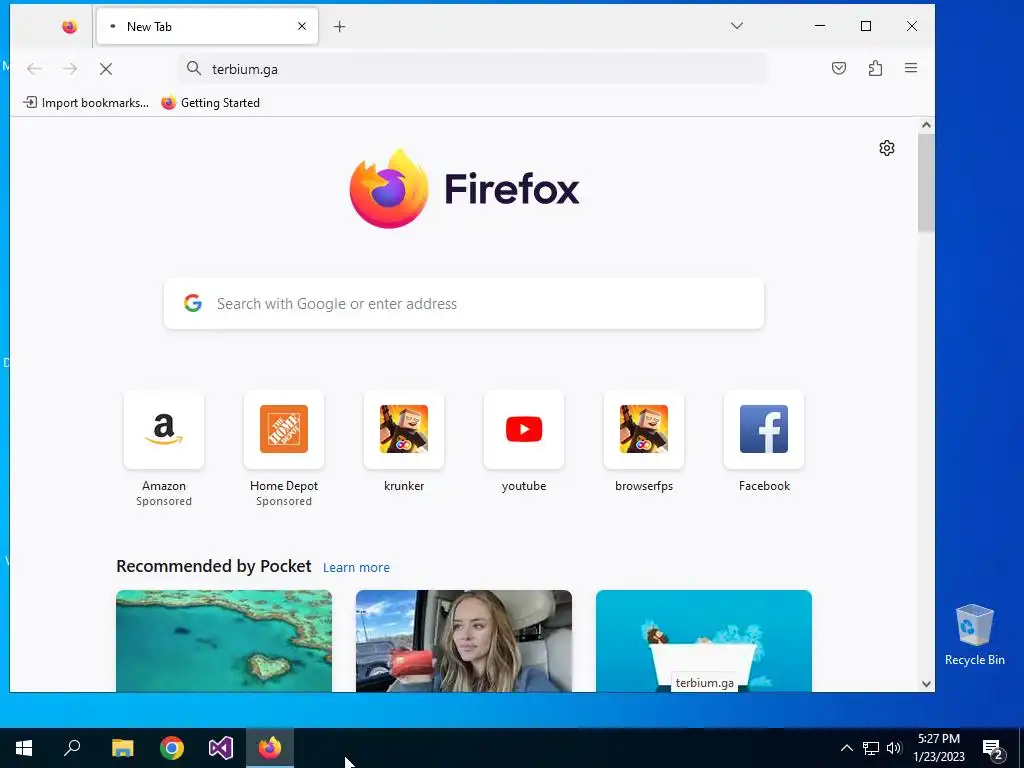The height and width of the screenshot is (768, 1024).
Task: Go forward with the forward arrow
Action: 70,69
